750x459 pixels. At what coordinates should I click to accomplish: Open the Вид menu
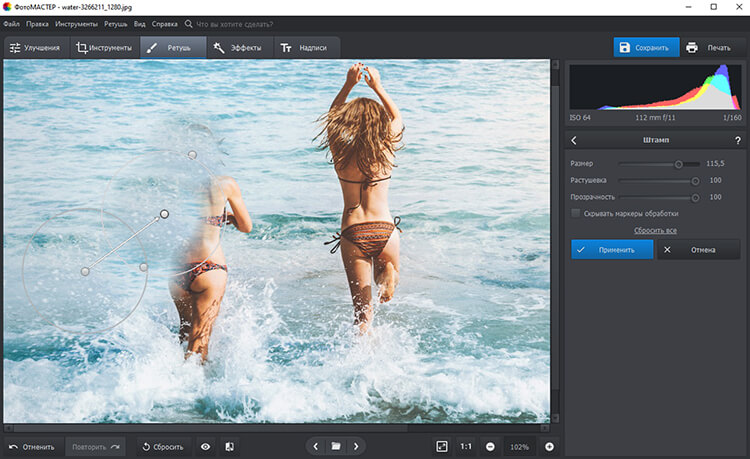pos(139,24)
